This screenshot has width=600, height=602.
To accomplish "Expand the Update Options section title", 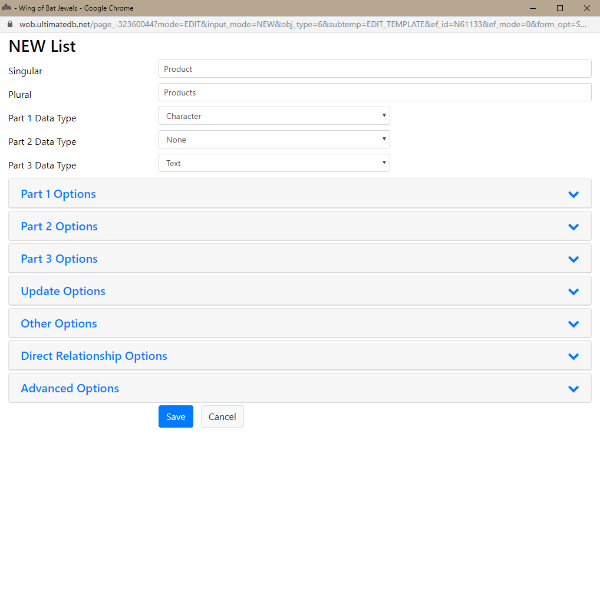I will tap(63, 291).
